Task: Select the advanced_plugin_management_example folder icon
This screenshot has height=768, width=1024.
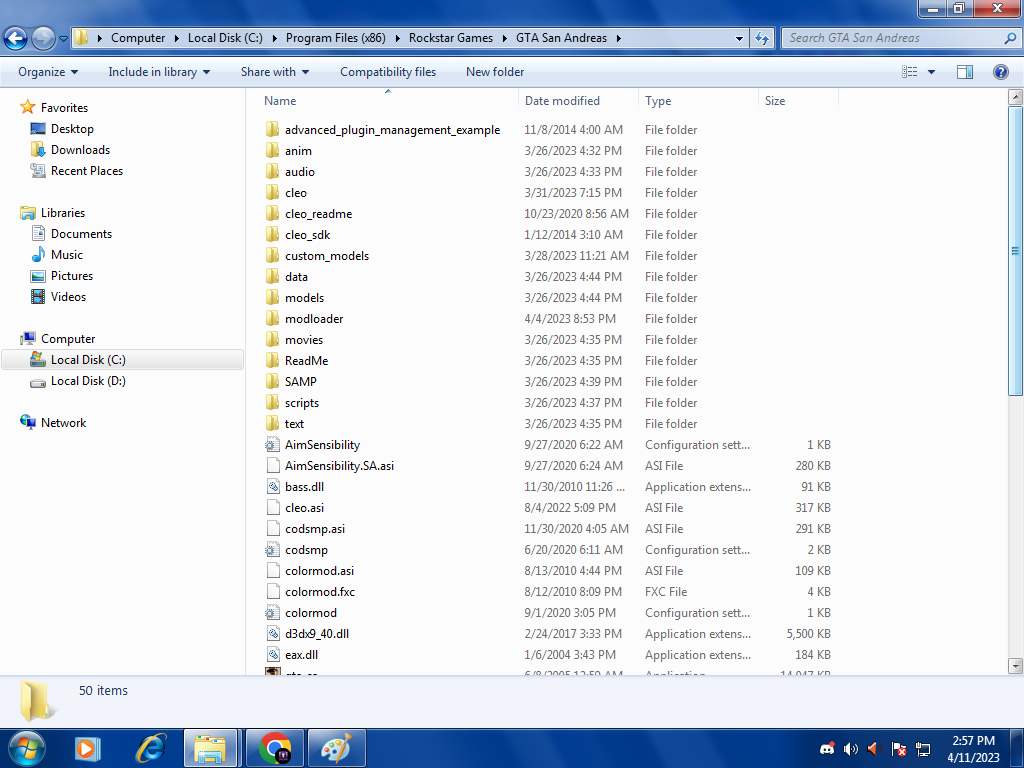Action: point(272,129)
